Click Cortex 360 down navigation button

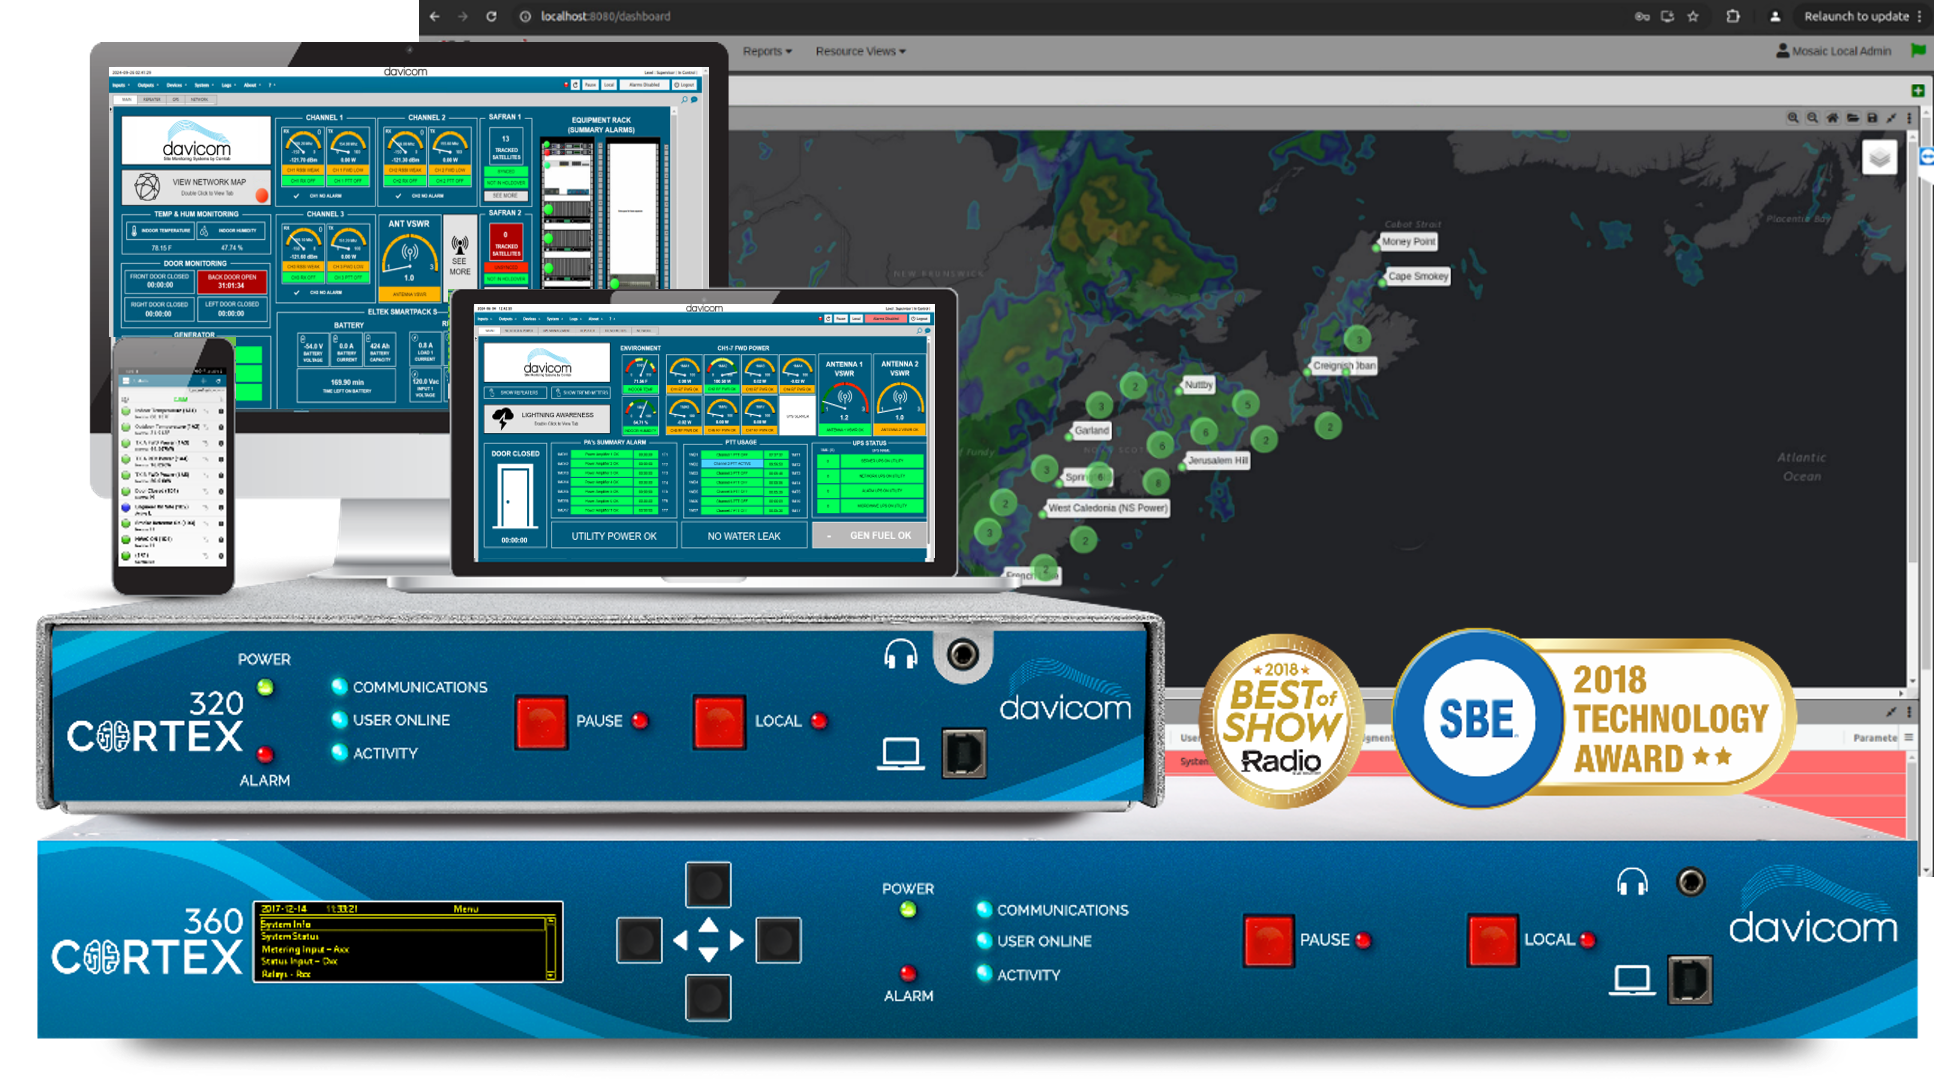[708, 997]
